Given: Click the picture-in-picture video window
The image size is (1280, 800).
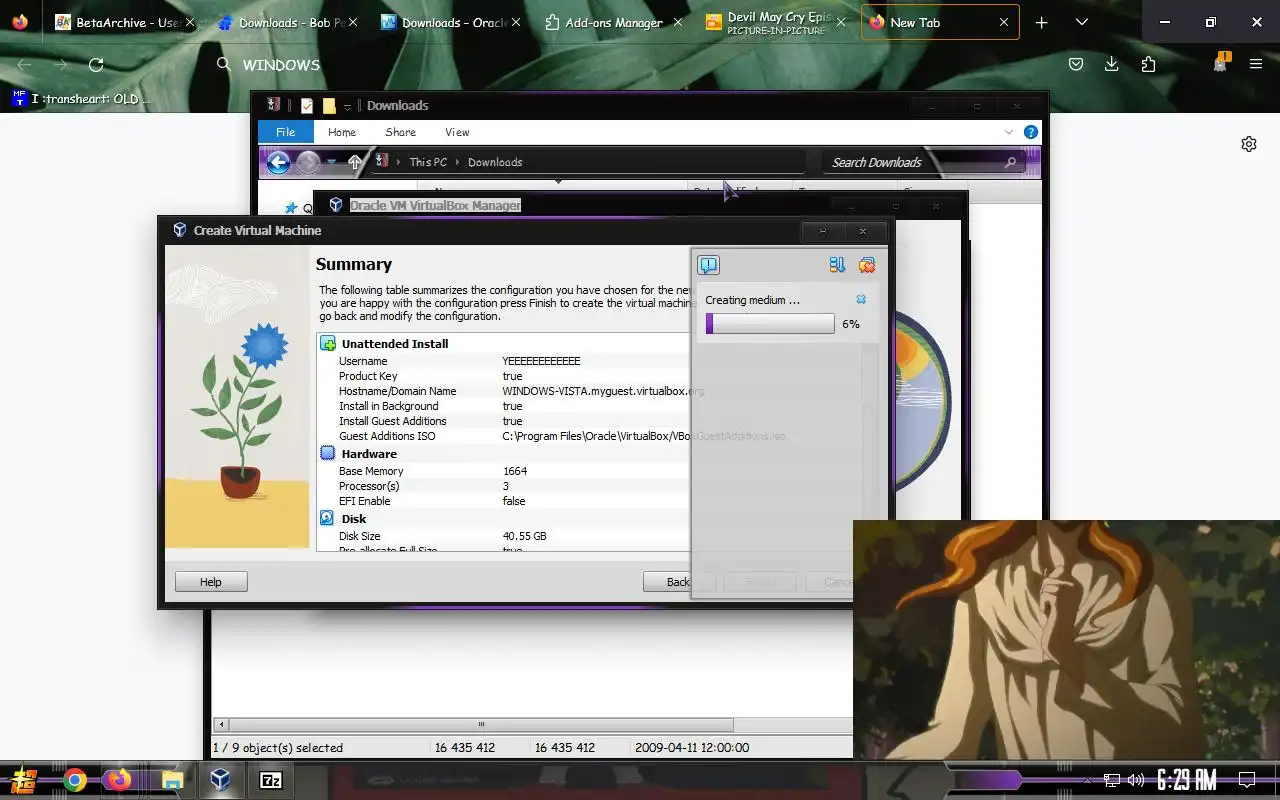Looking at the screenshot, I should point(1066,640).
